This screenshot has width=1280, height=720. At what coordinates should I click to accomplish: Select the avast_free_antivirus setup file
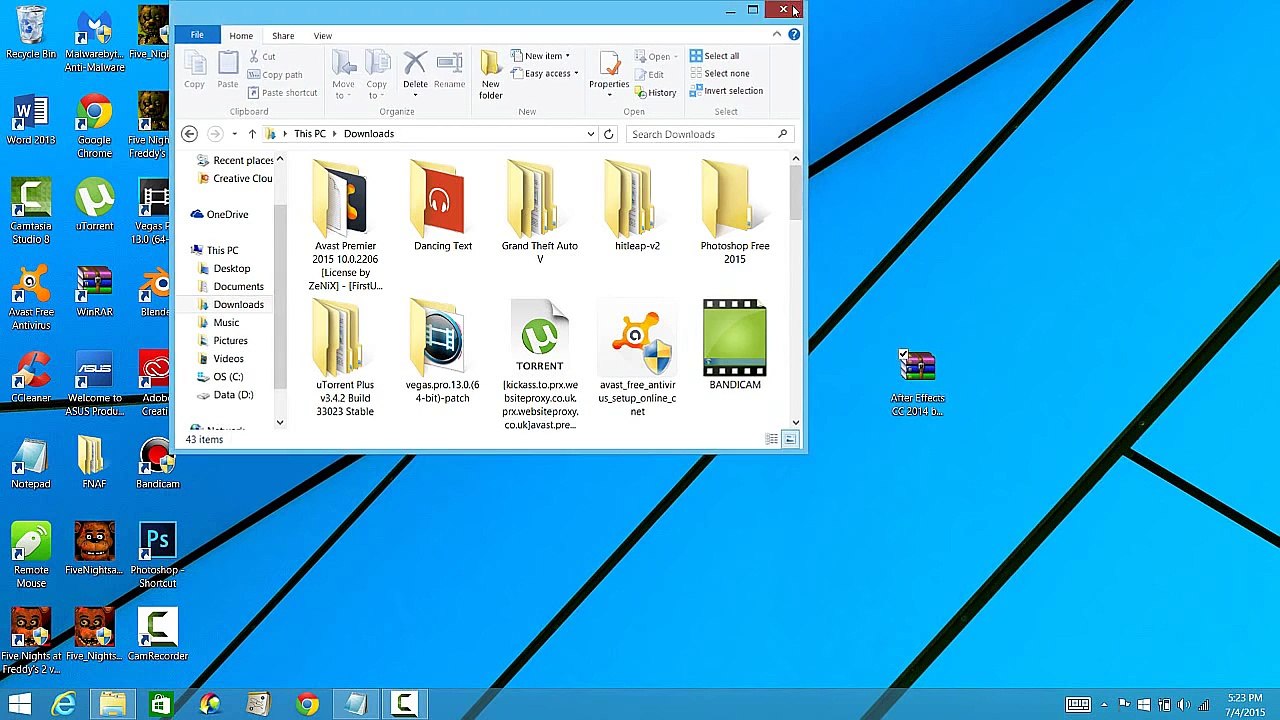pyautogui.click(x=637, y=359)
